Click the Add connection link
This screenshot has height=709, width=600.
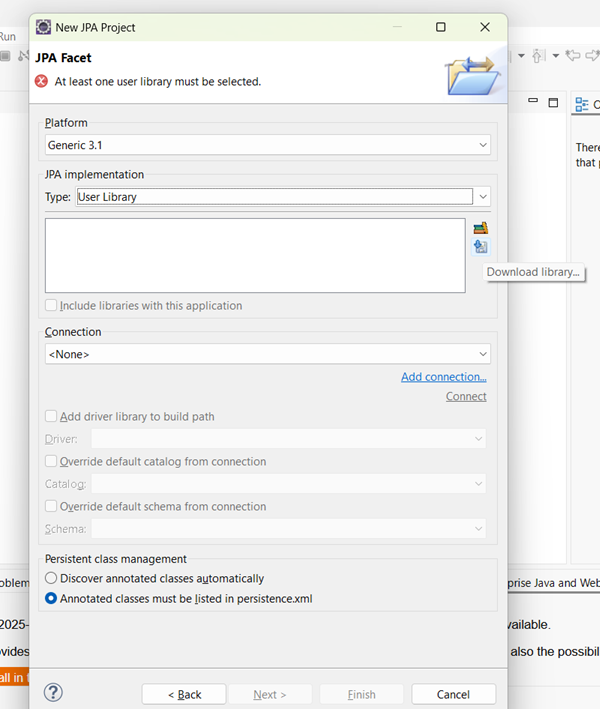[443, 377]
